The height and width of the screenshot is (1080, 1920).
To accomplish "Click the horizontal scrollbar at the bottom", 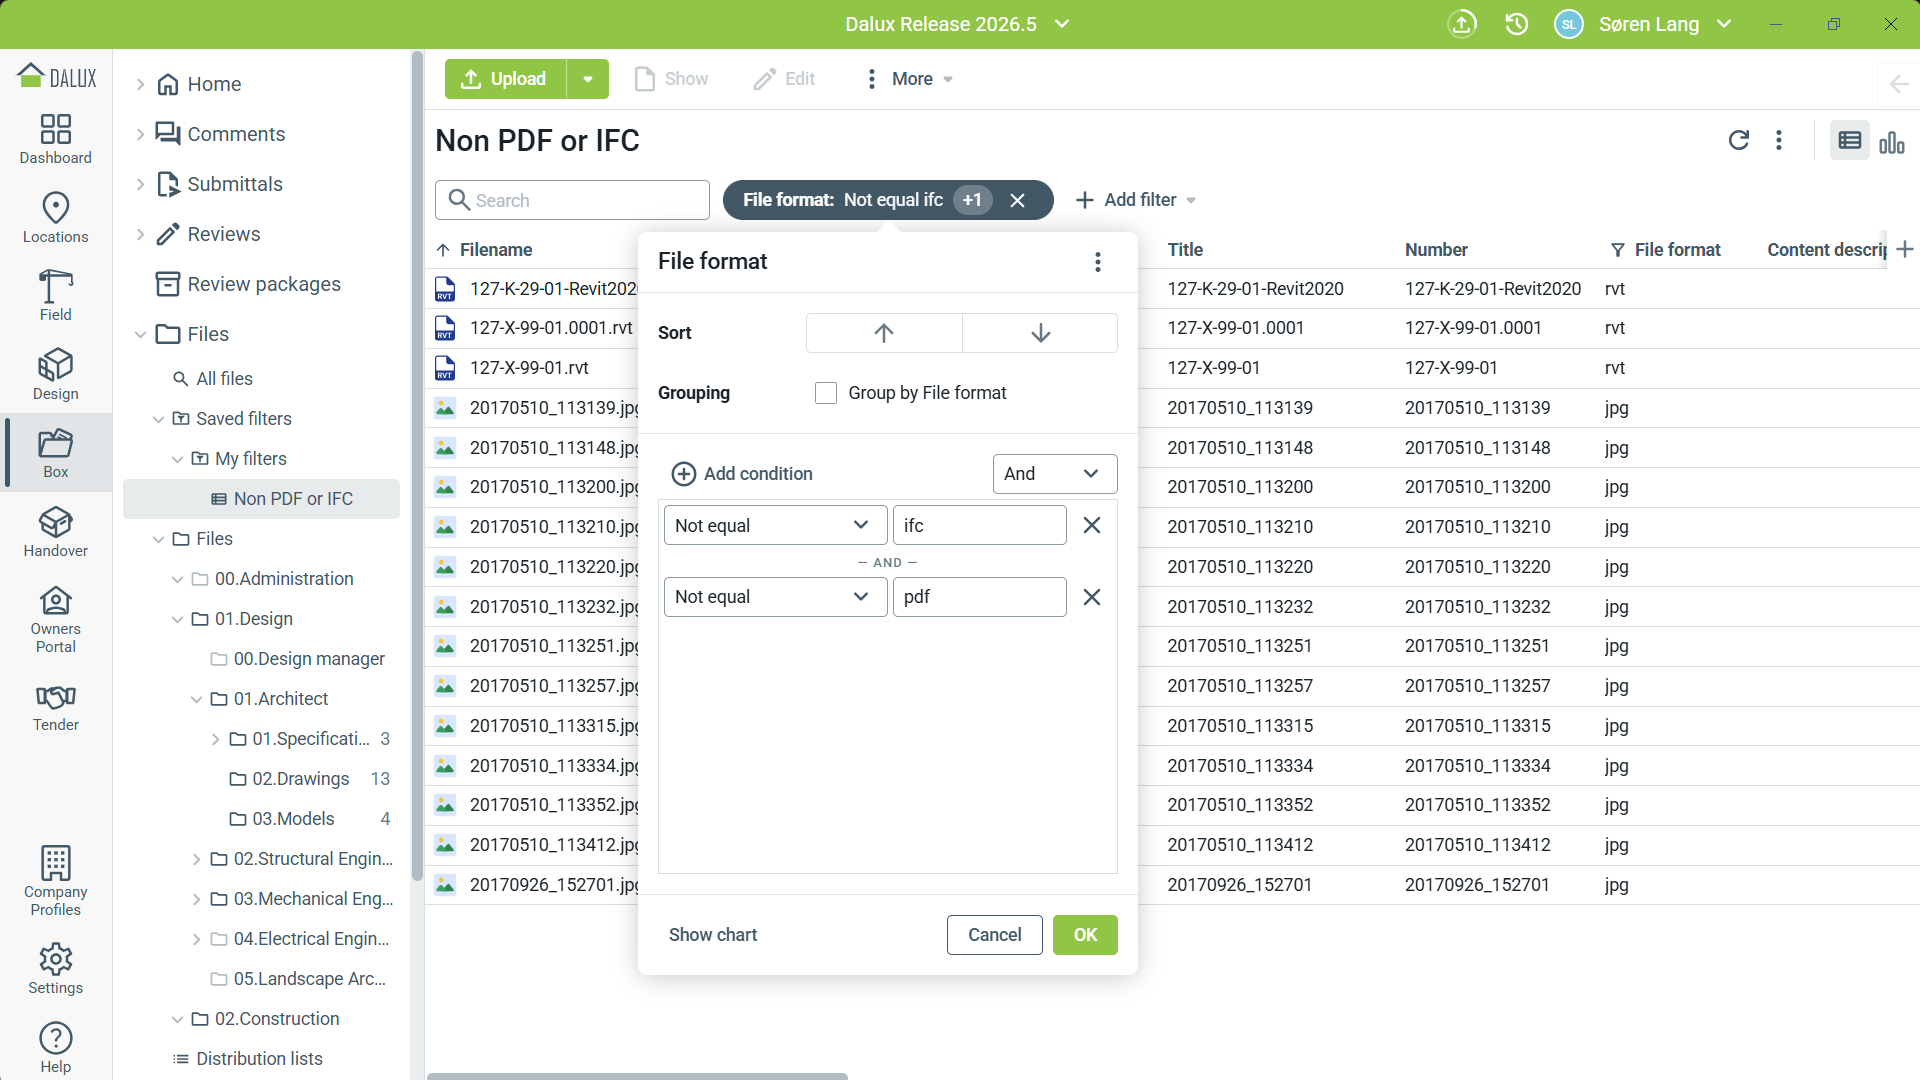I will [x=637, y=1076].
